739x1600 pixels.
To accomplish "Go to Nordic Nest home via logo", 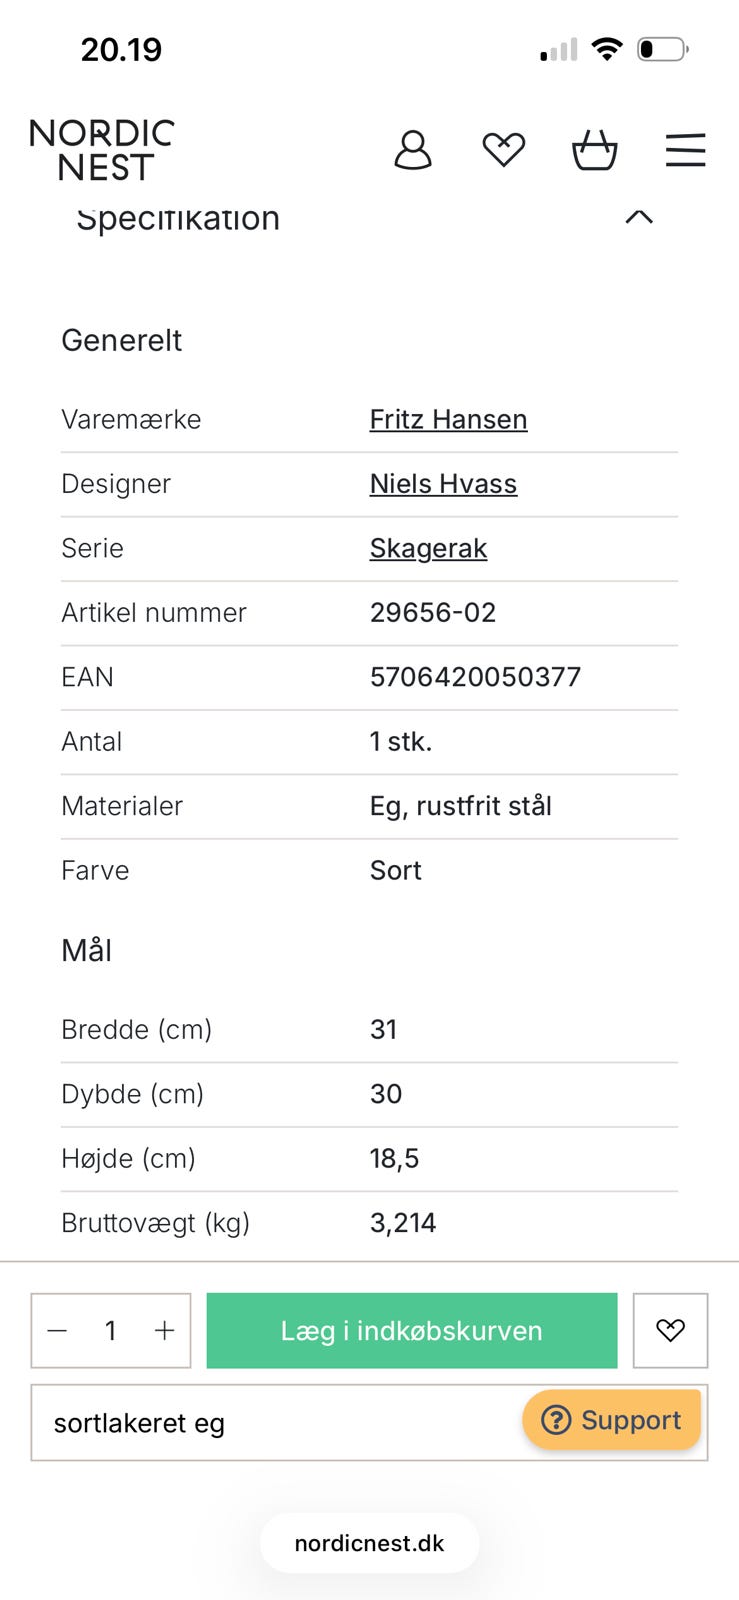I will (102, 150).
